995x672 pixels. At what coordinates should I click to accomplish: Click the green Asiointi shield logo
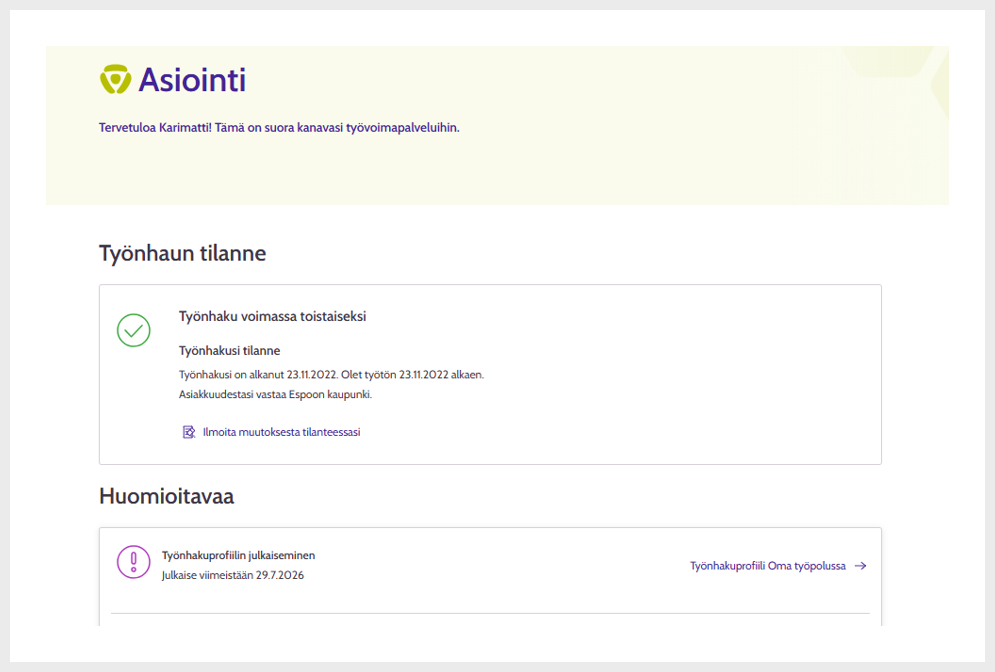pos(115,79)
